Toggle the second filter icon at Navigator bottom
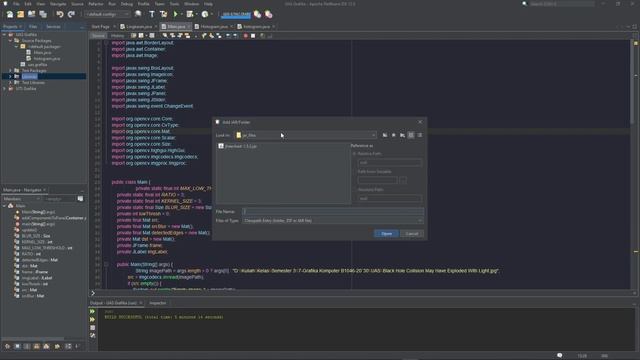The image size is (640, 360). pos(17,346)
